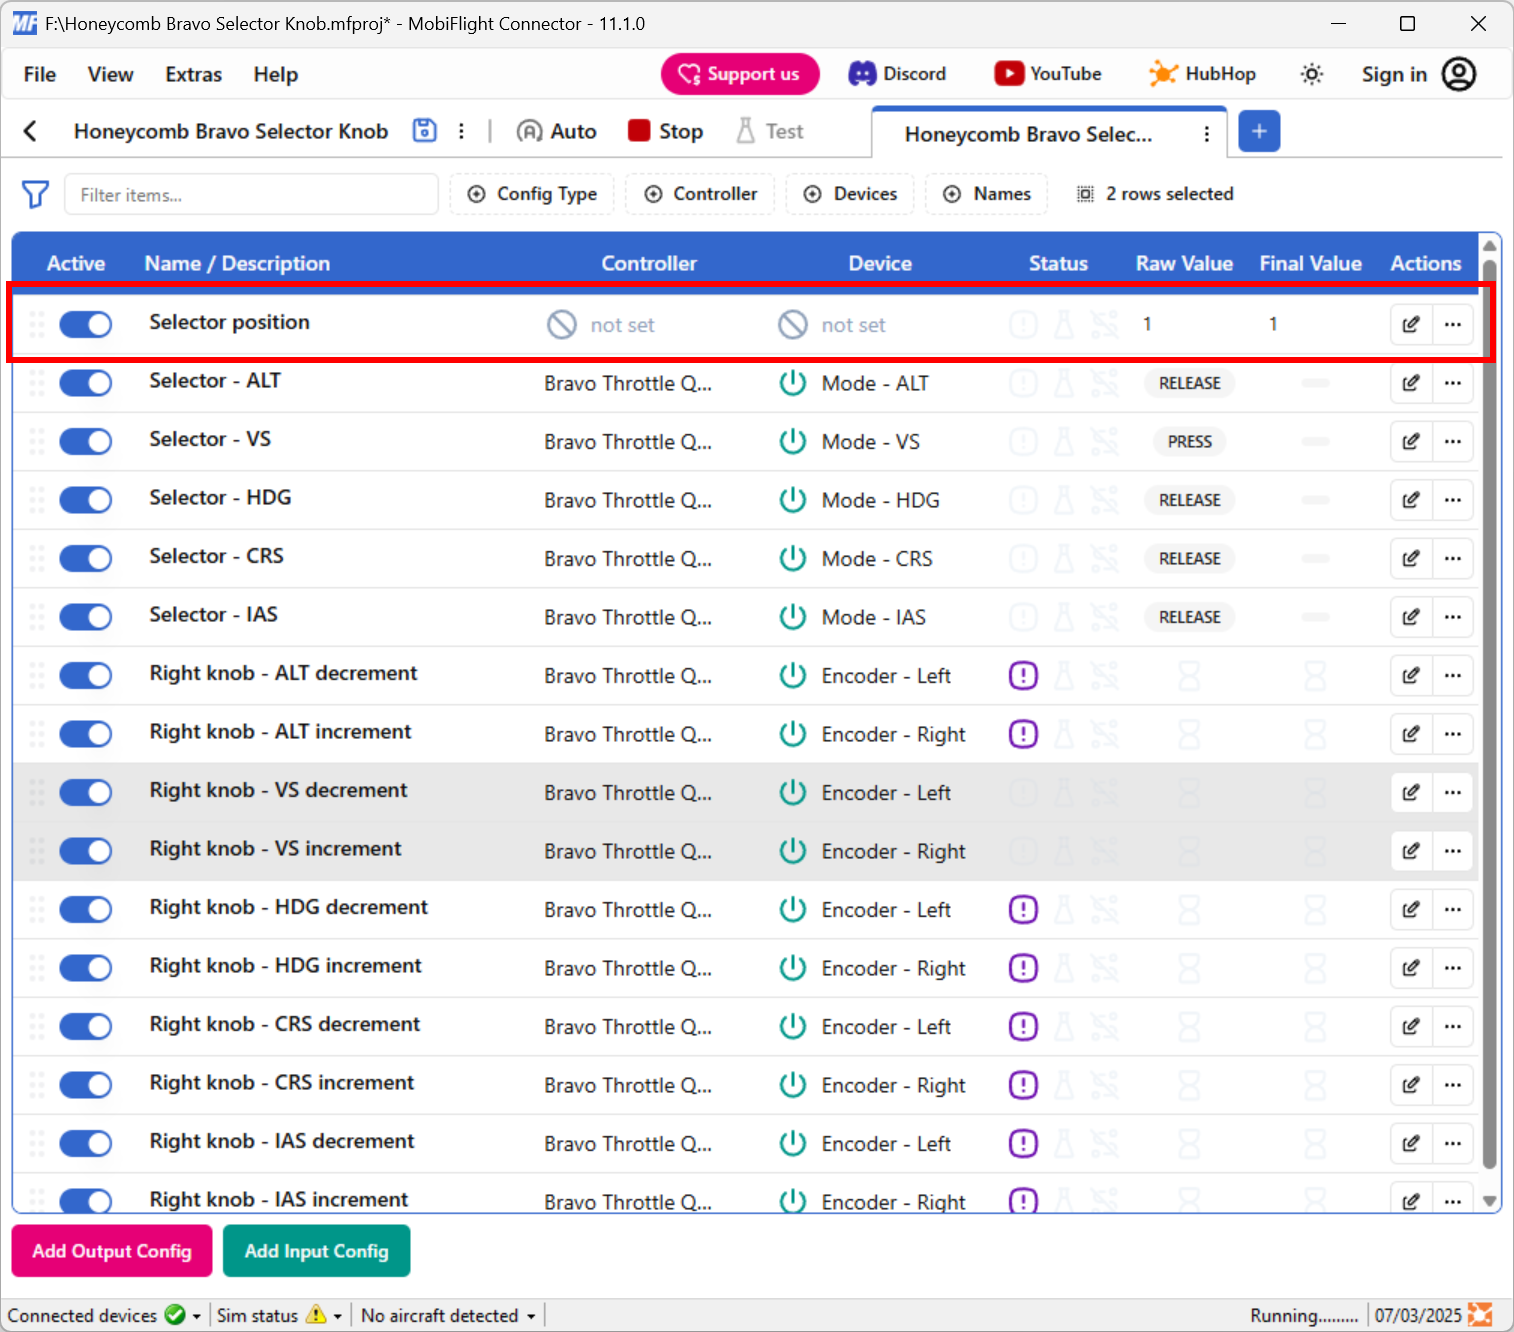Click the Filter items input field
1514x1332 pixels.
click(x=251, y=194)
